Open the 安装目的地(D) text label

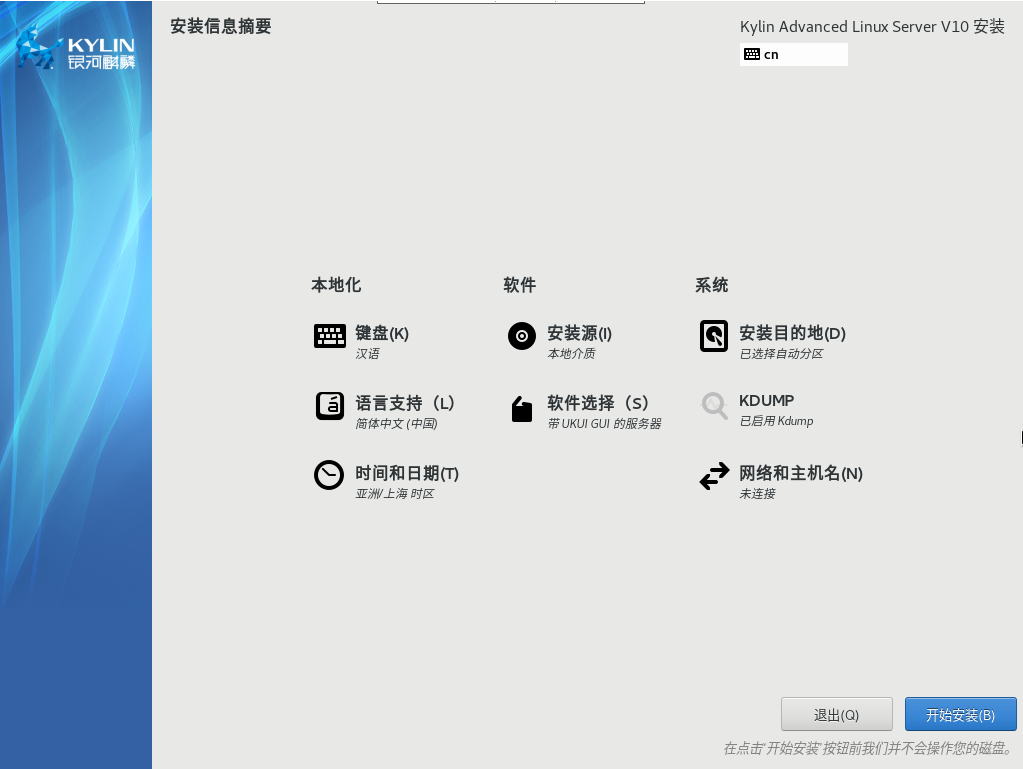792,334
